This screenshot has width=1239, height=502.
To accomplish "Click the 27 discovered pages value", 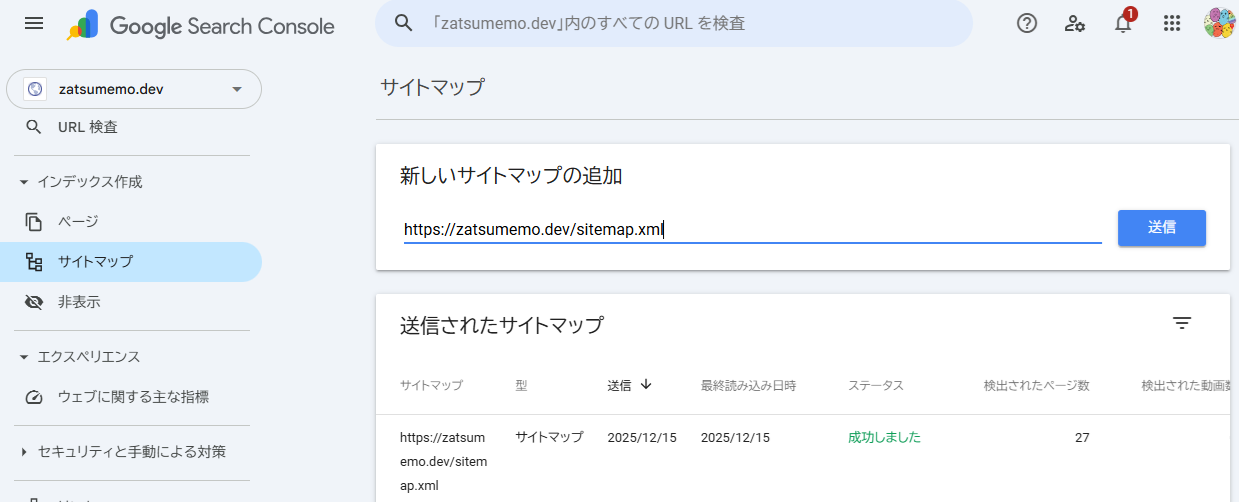I will (1082, 437).
